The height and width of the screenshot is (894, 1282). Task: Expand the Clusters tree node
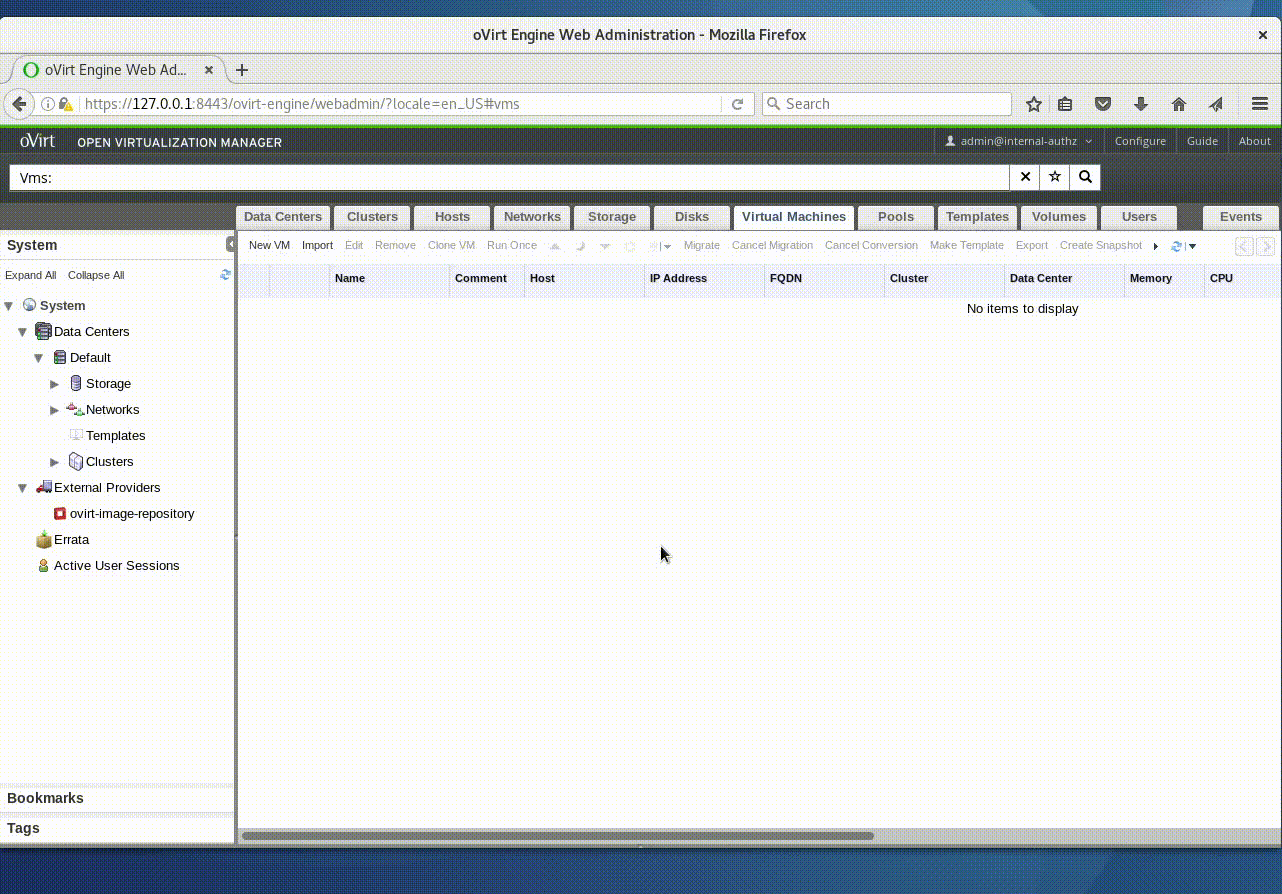click(x=55, y=462)
